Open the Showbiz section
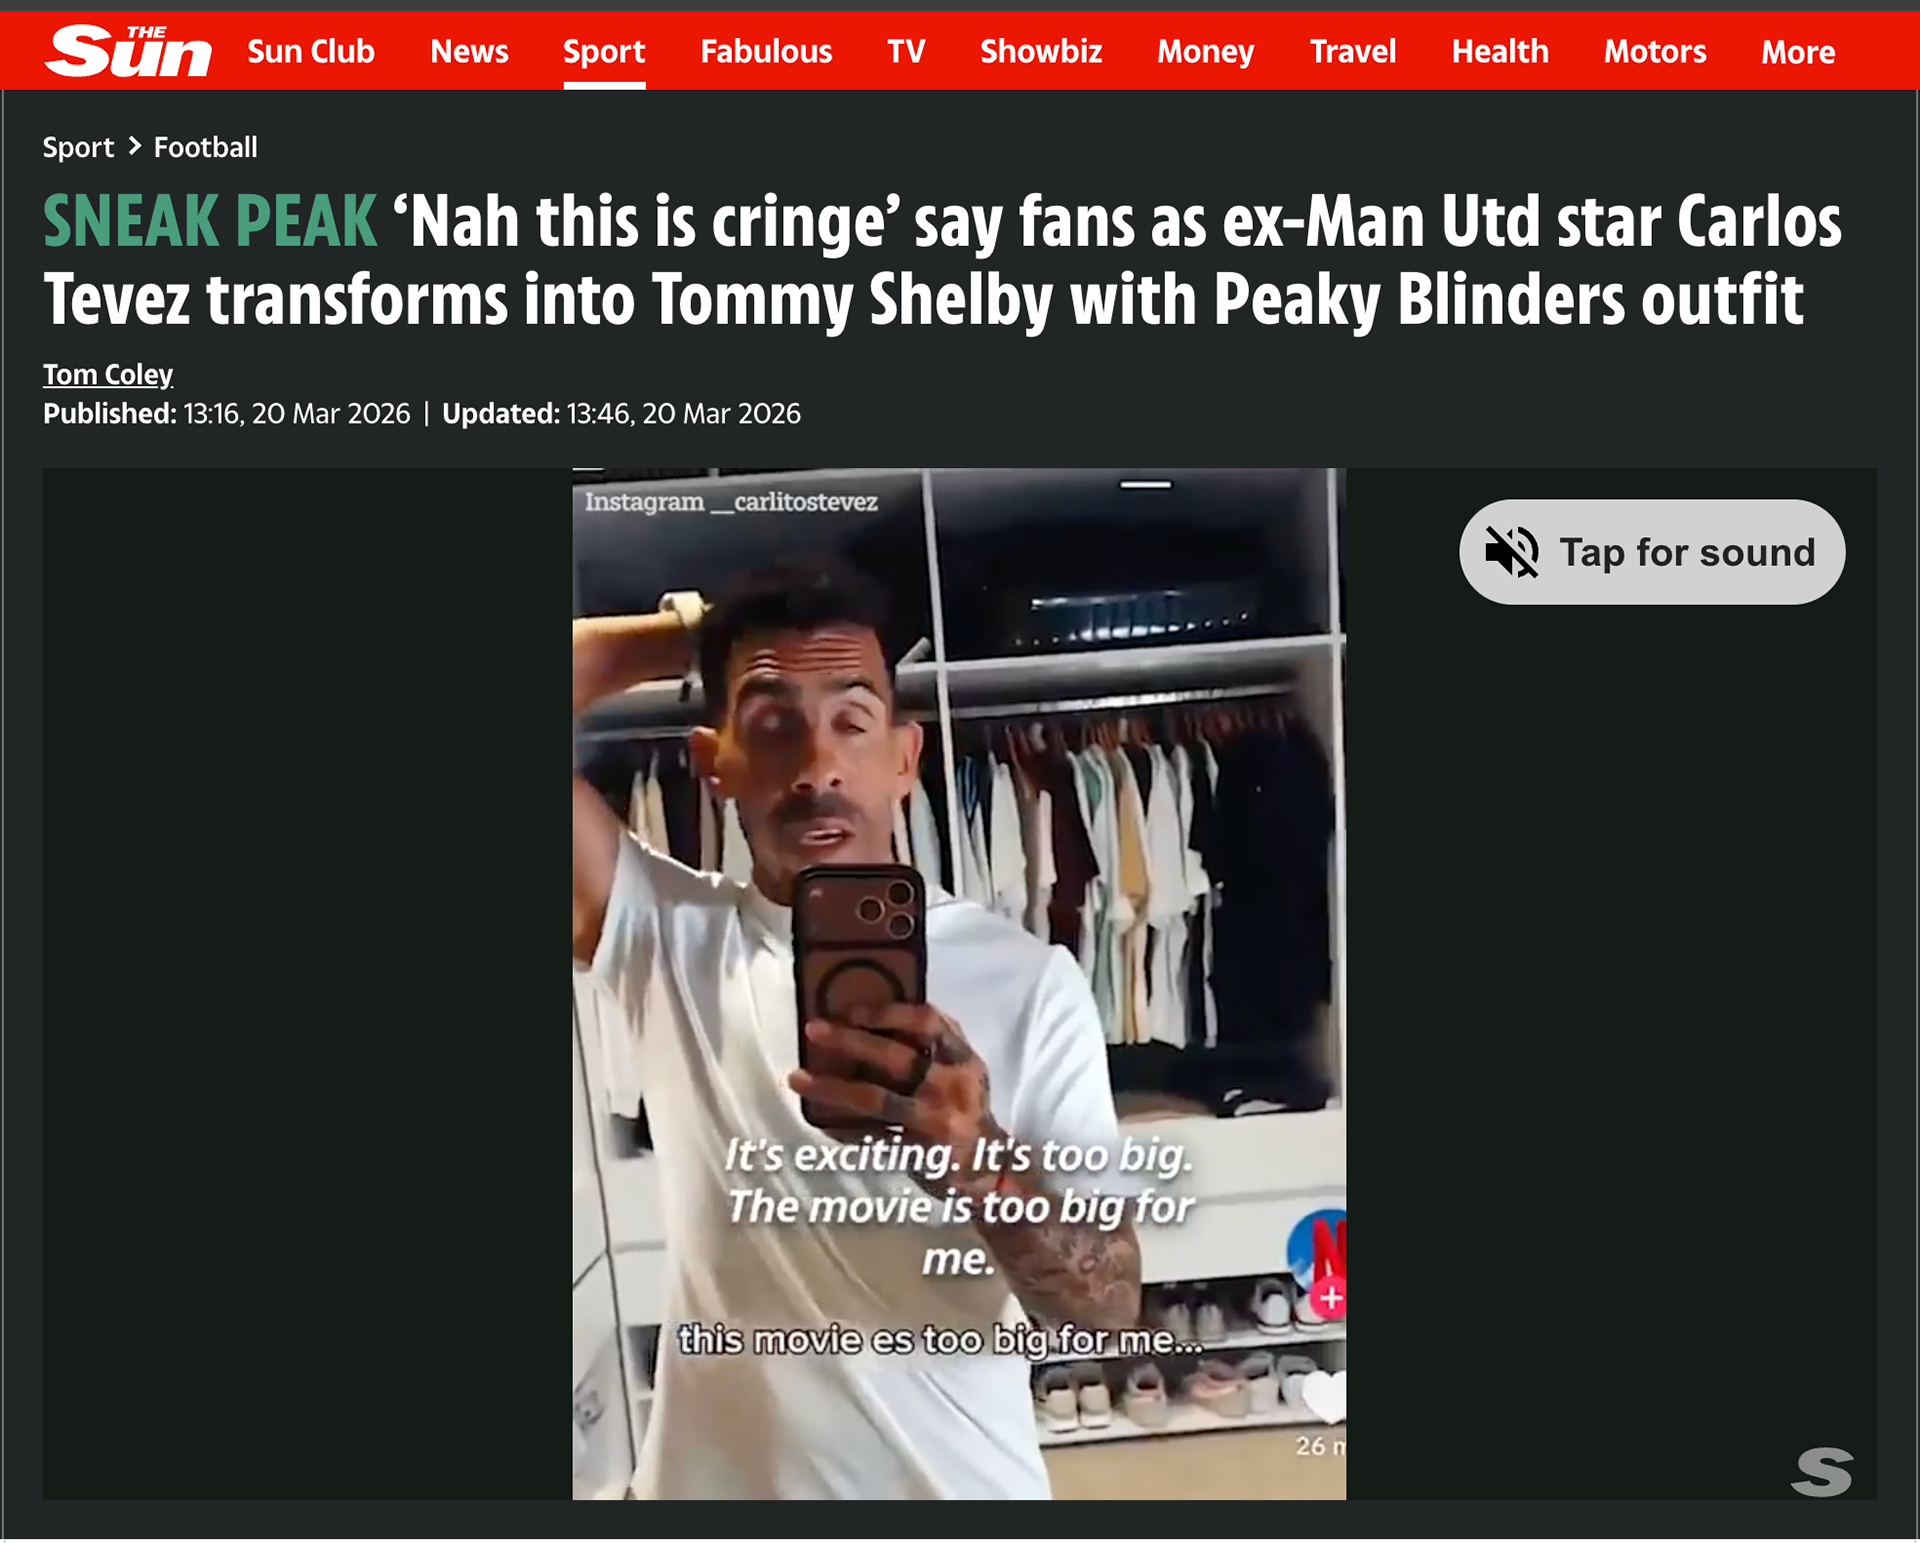The image size is (1920, 1543). click(1041, 51)
